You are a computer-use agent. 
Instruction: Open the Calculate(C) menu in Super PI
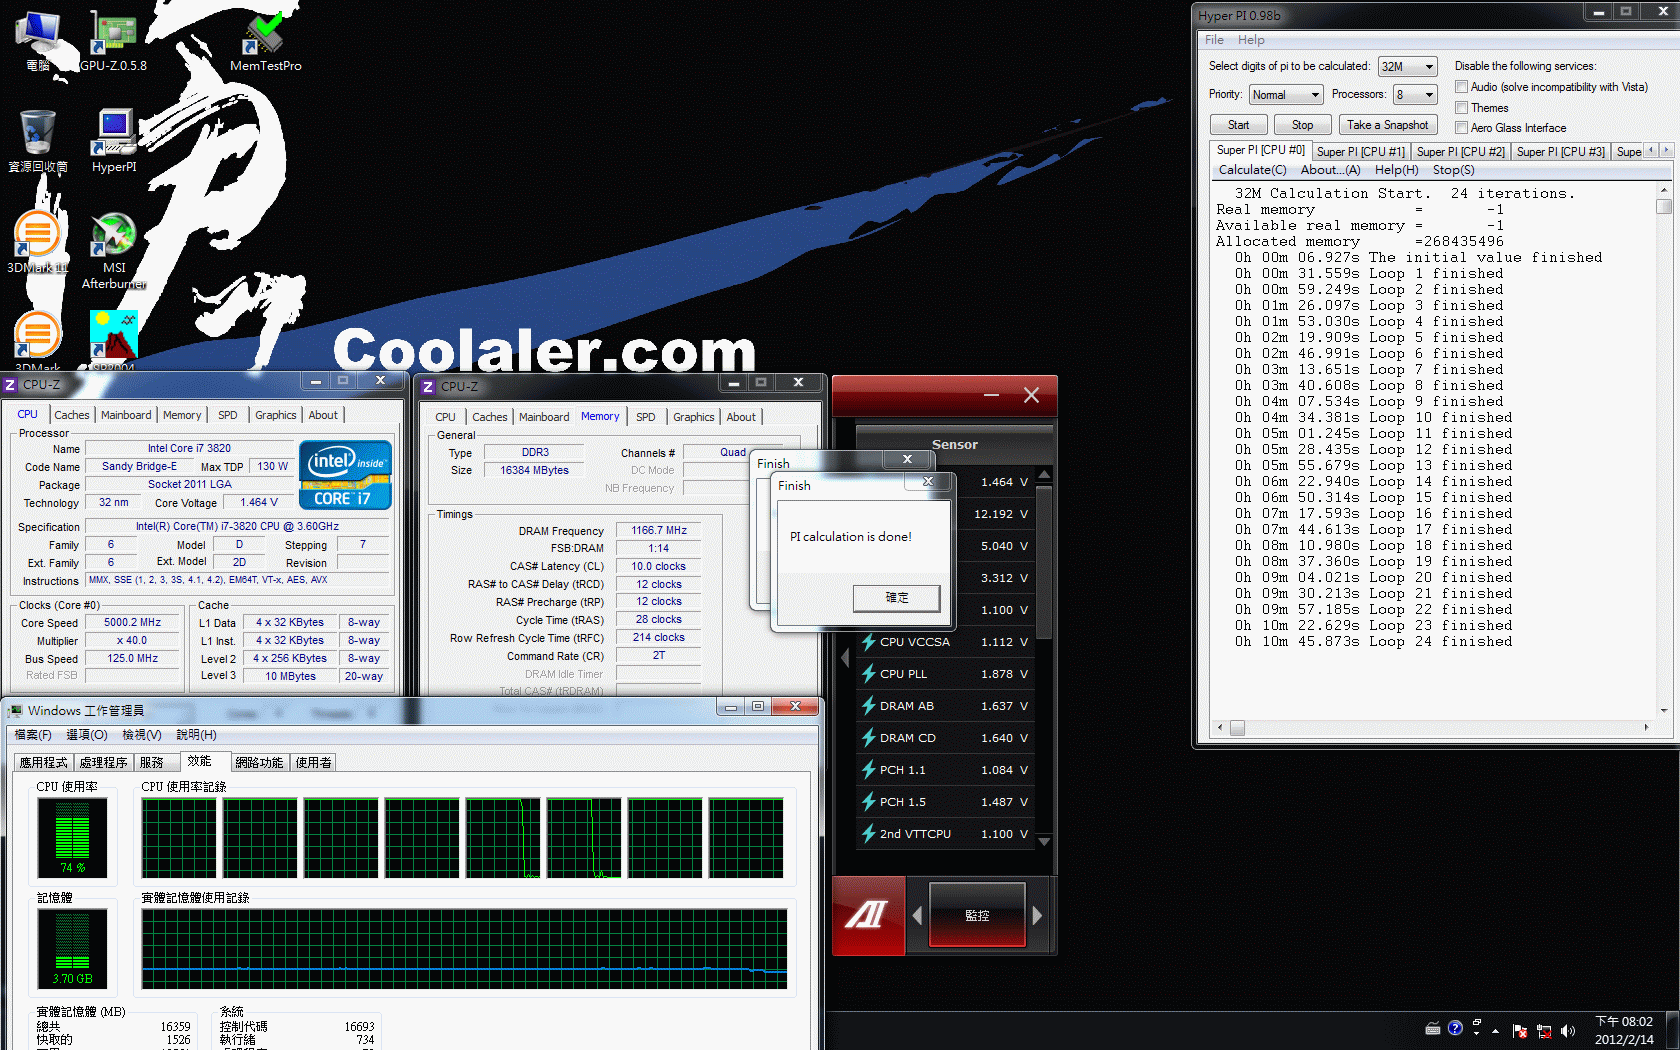1252,170
